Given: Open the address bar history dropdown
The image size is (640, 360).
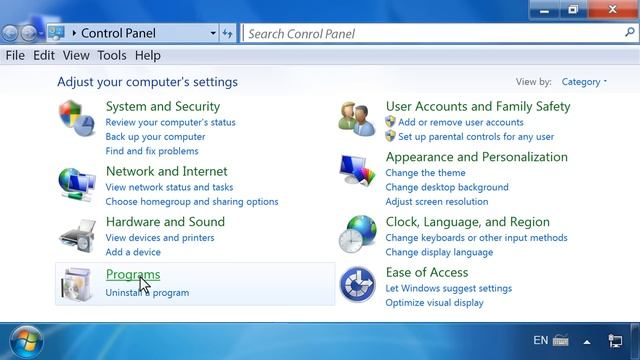Looking at the screenshot, I should click(213, 33).
